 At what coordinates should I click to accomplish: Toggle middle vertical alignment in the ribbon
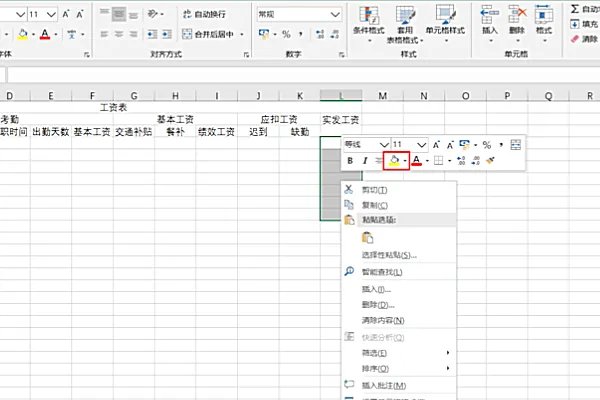119,14
